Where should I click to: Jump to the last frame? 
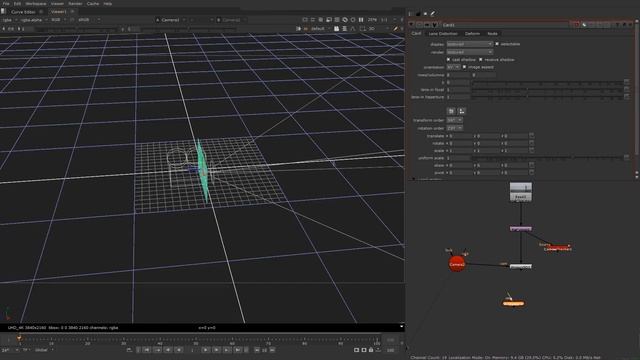click(x=238, y=350)
